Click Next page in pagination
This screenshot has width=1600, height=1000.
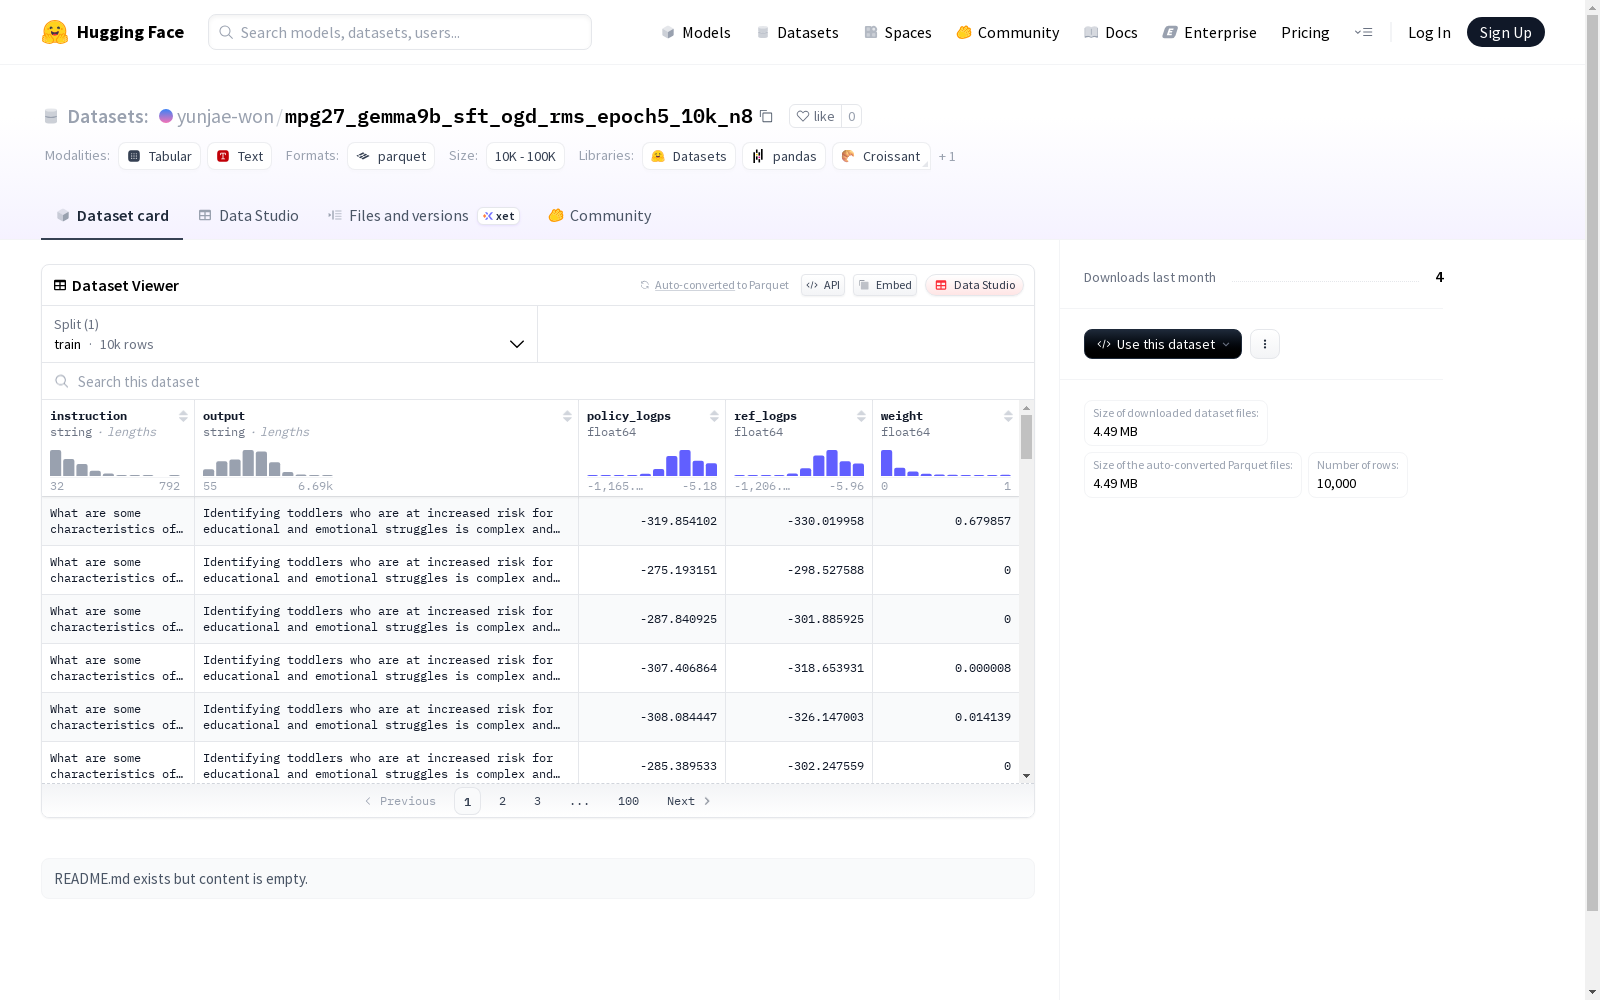pos(689,801)
